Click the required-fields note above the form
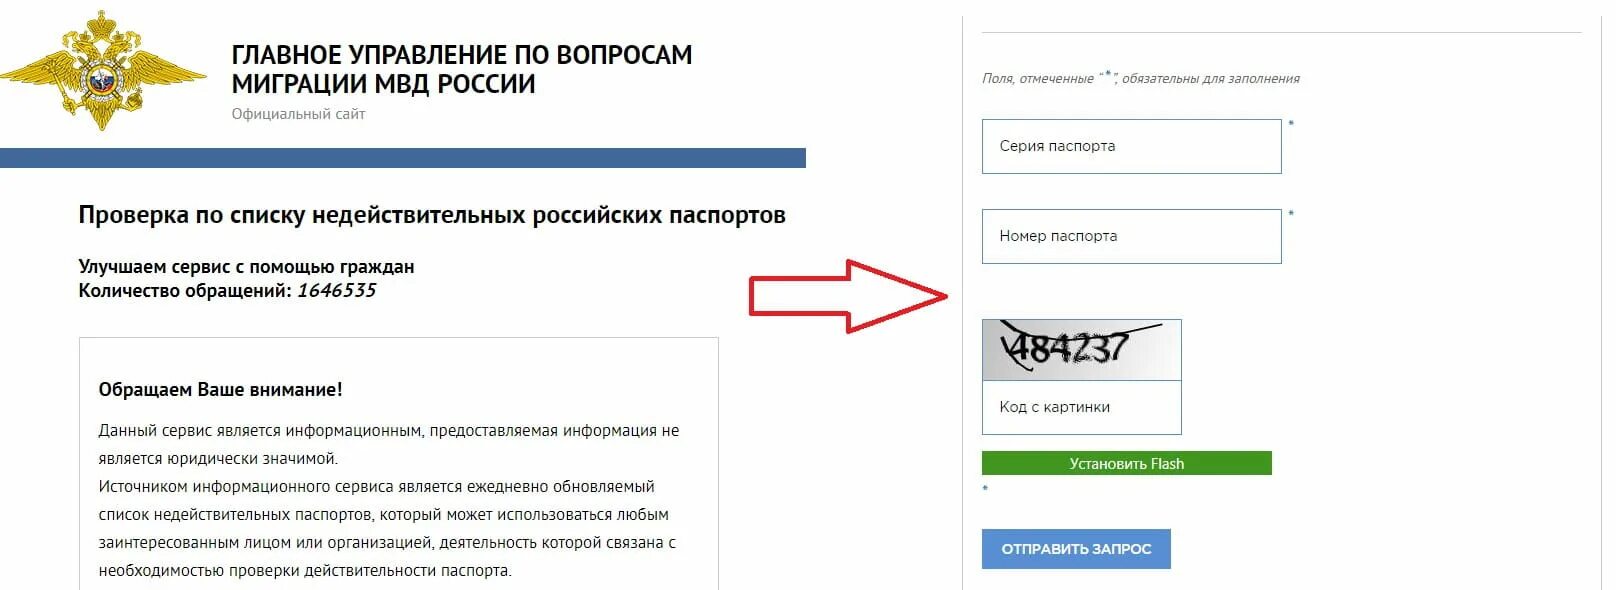 1141,77
